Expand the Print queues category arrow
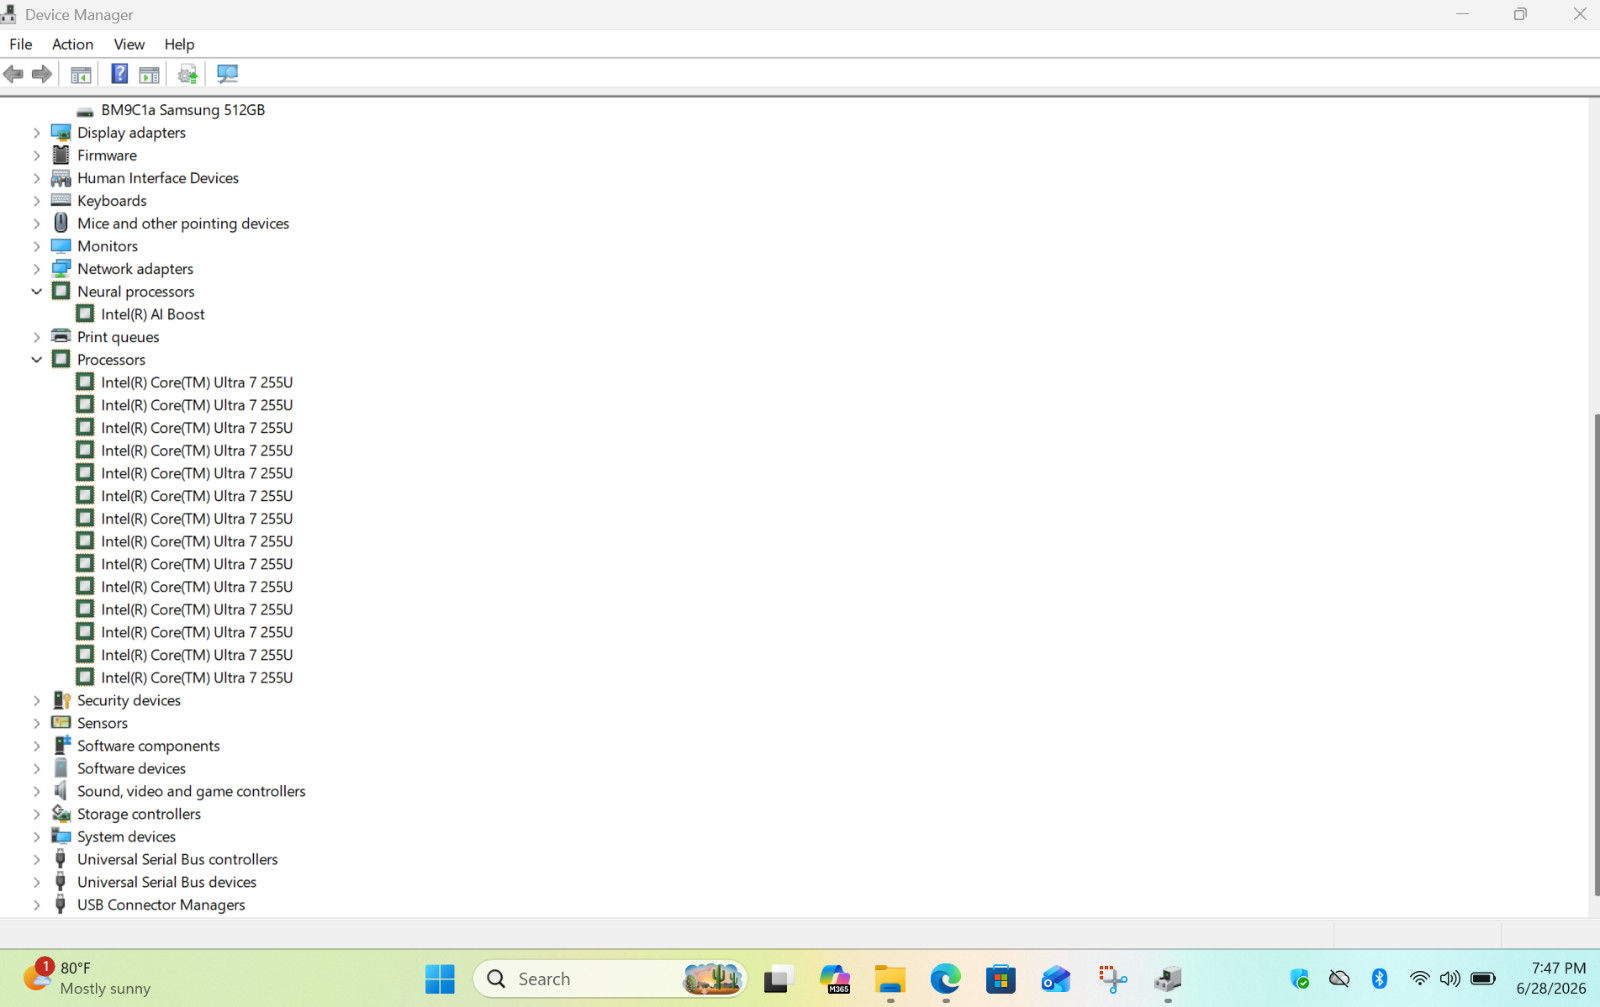This screenshot has height=1007, width=1600. pyautogui.click(x=37, y=337)
